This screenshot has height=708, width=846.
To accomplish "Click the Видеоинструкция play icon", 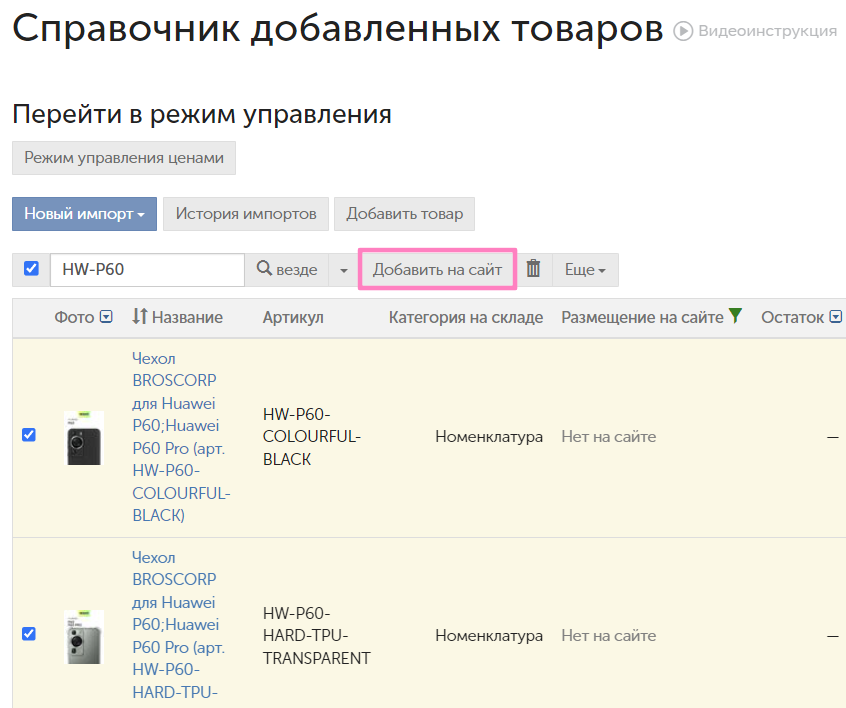I will (x=684, y=31).
